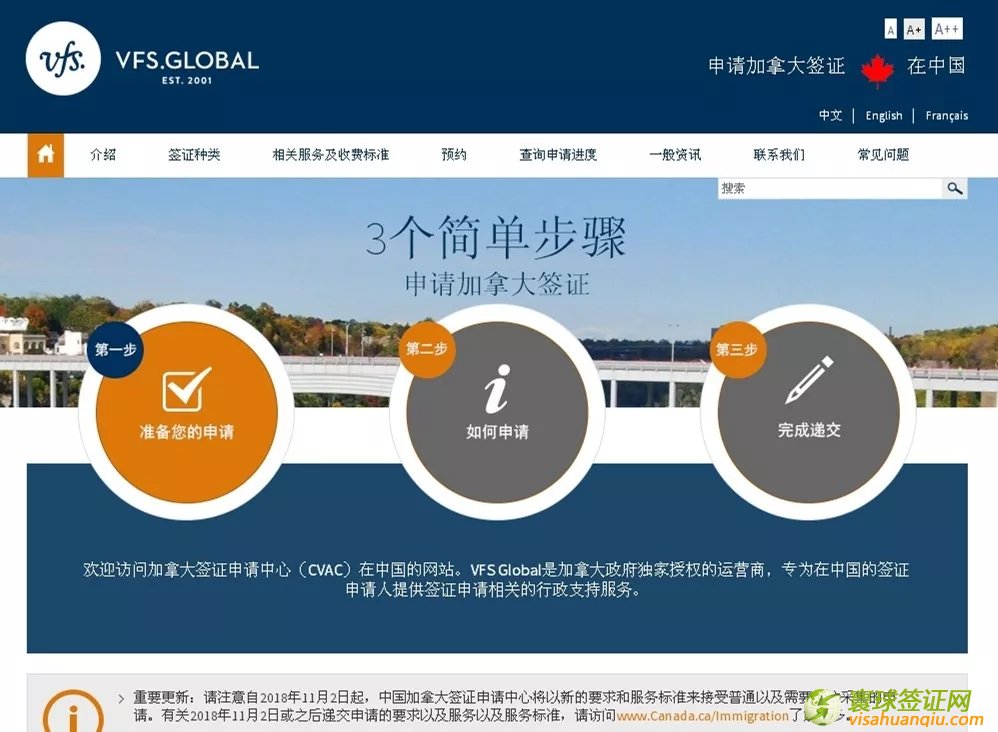Click the Canadian maple leaf icon
Image resolution: width=998 pixels, height=732 pixels.
pyautogui.click(x=877, y=70)
